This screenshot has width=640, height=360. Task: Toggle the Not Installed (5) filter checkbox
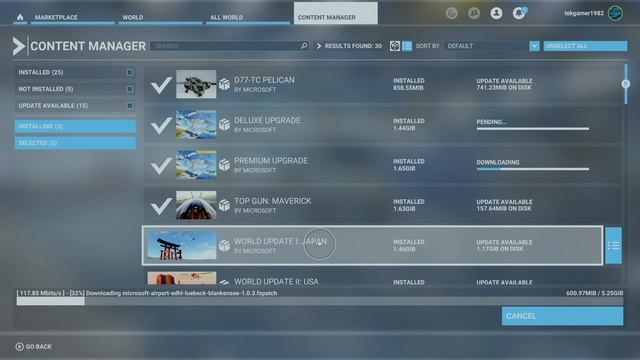click(x=130, y=89)
